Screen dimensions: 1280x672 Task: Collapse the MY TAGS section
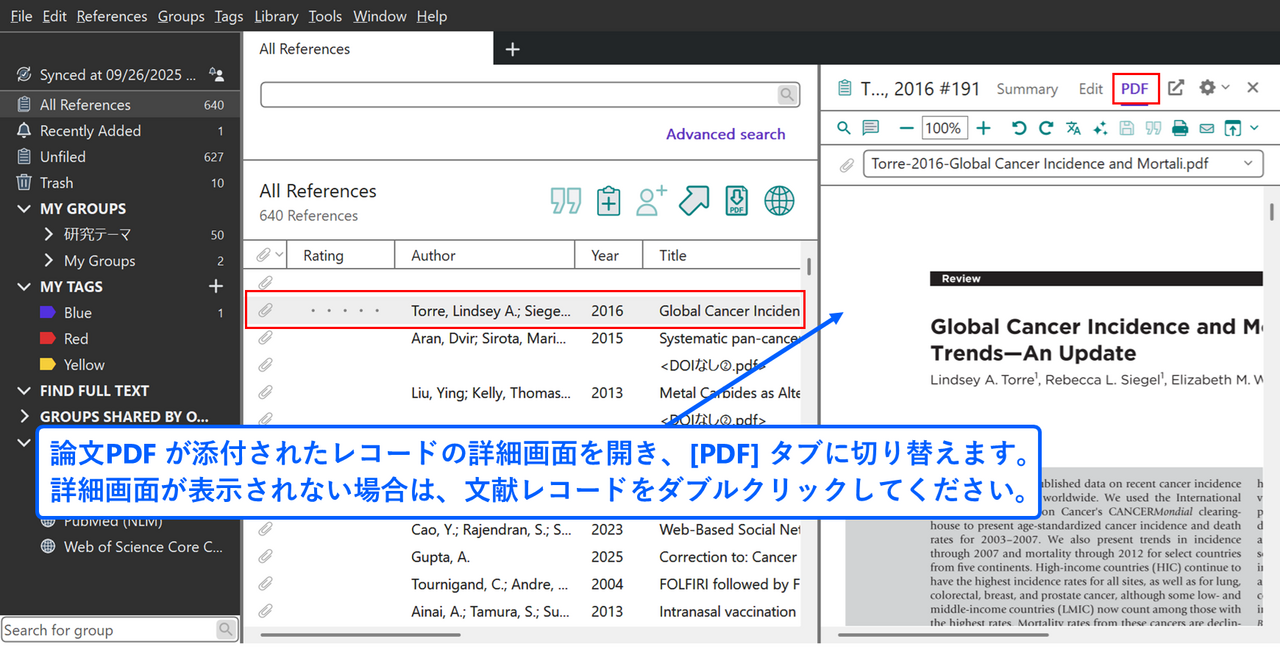25,287
